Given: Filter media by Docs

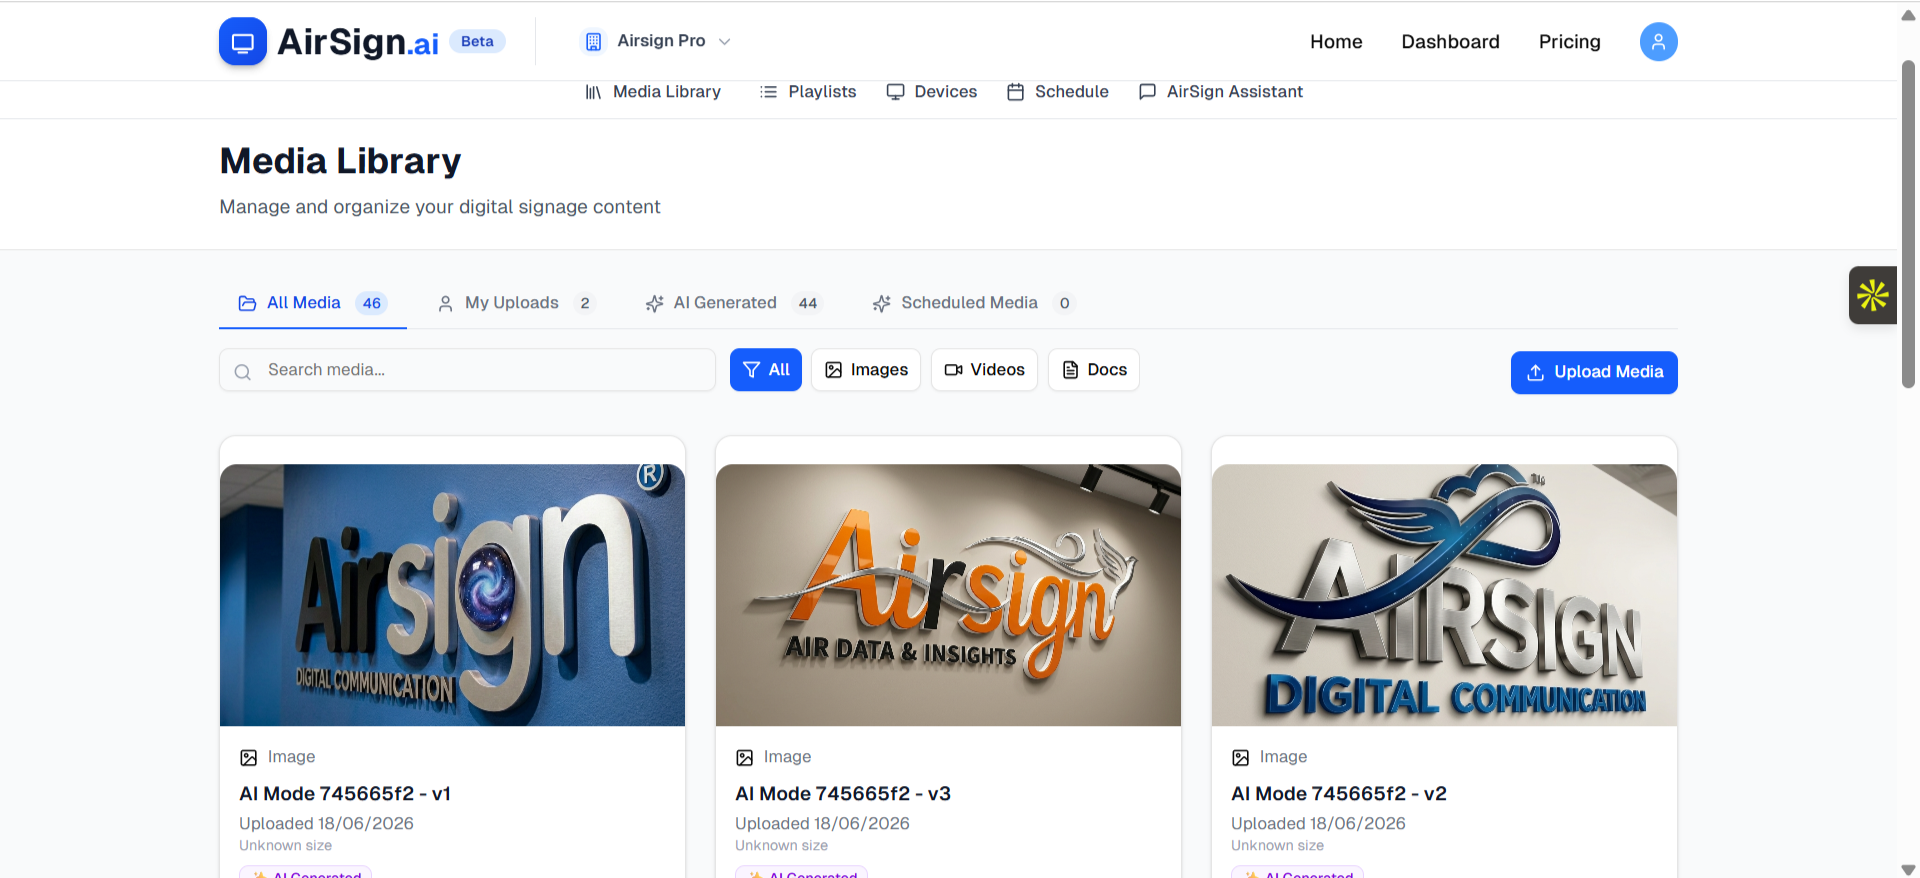Looking at the screenshot, I should (x=1094, y=370).
